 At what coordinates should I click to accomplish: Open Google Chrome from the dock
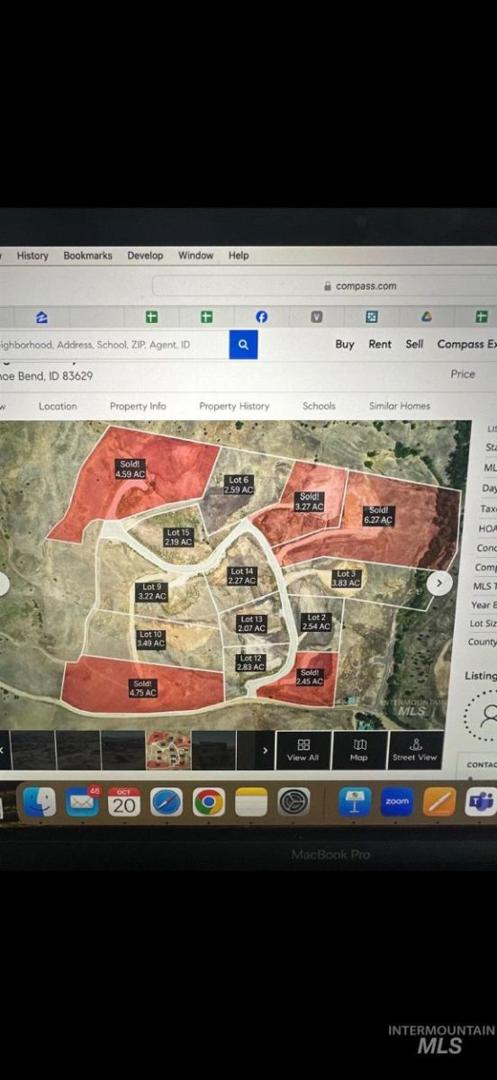209,802
